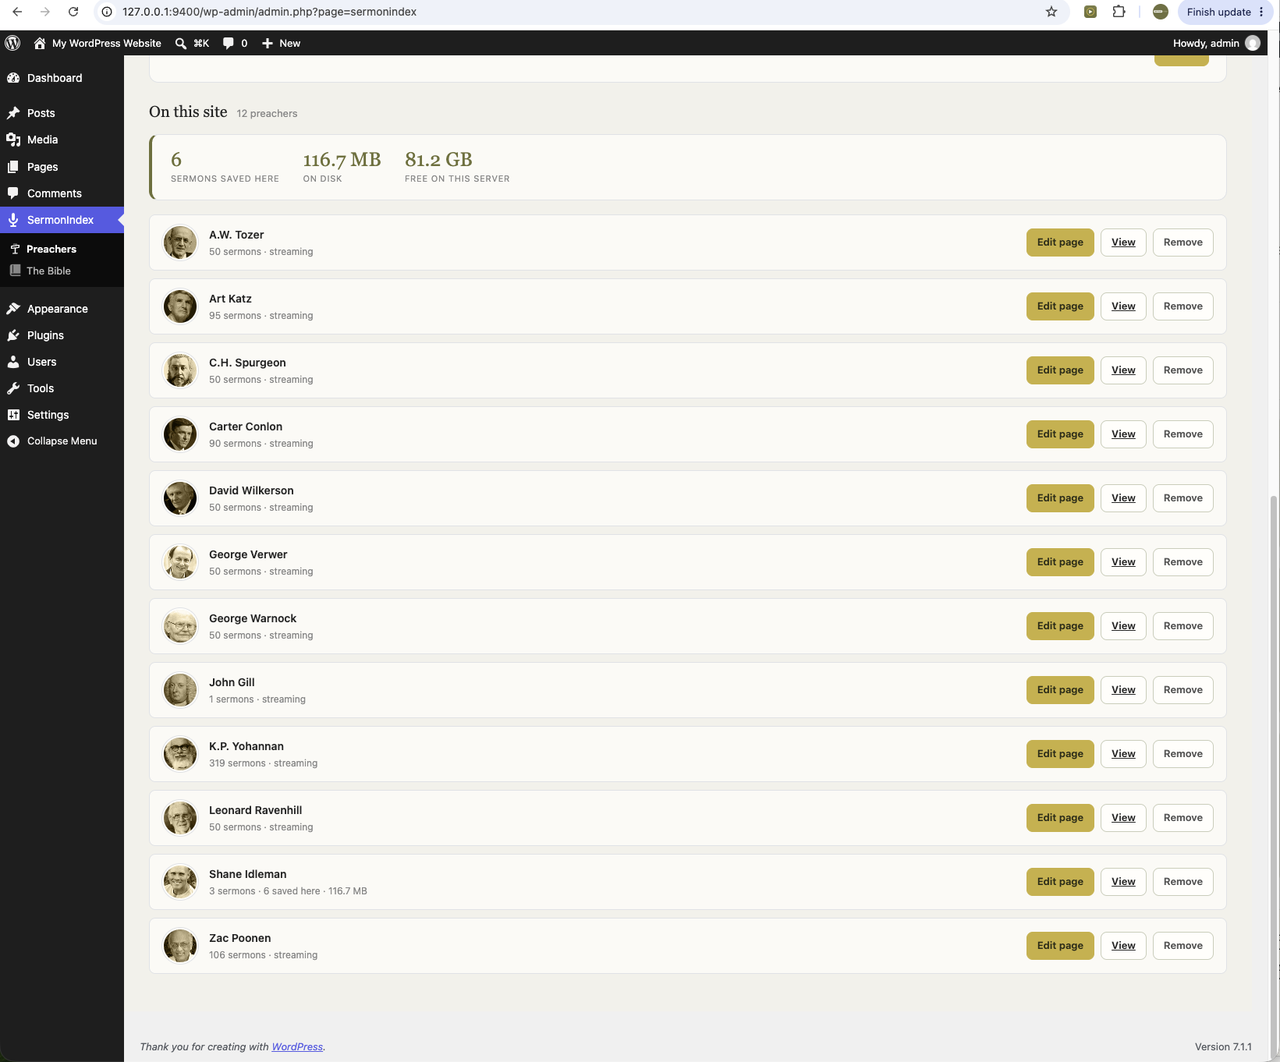Open the Media menu item
The image size is (1280, 1062).
click(42, 140)
